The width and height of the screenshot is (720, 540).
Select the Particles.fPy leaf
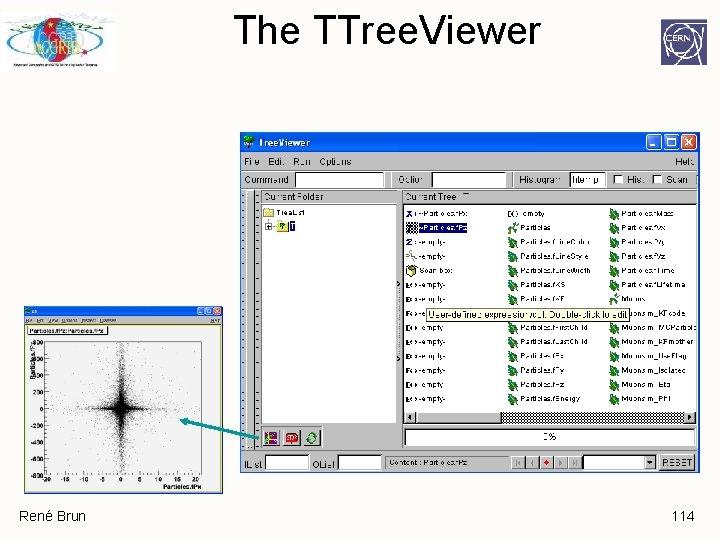(536, 370)
